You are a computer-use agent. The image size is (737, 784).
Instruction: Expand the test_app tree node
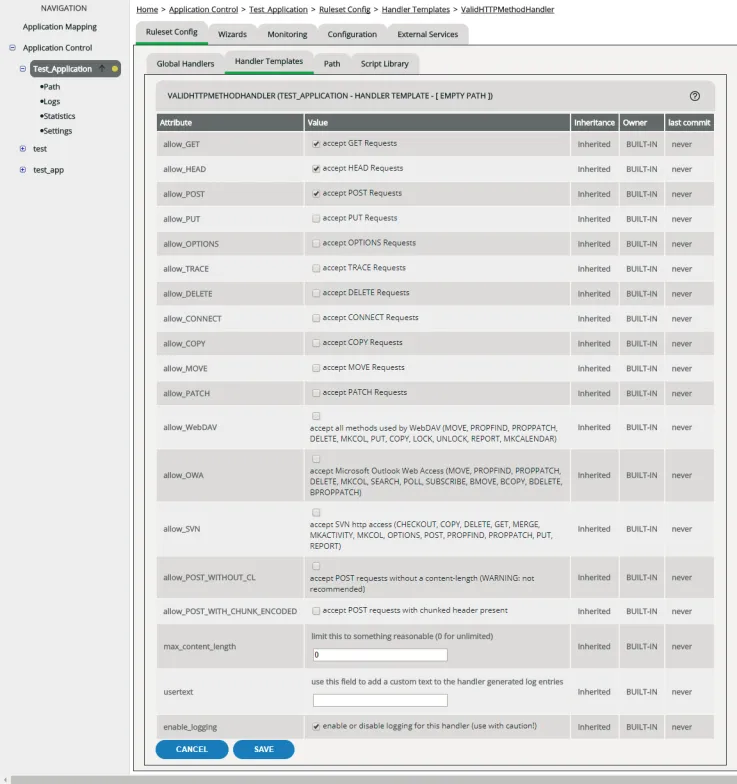[x=22, y=170]
